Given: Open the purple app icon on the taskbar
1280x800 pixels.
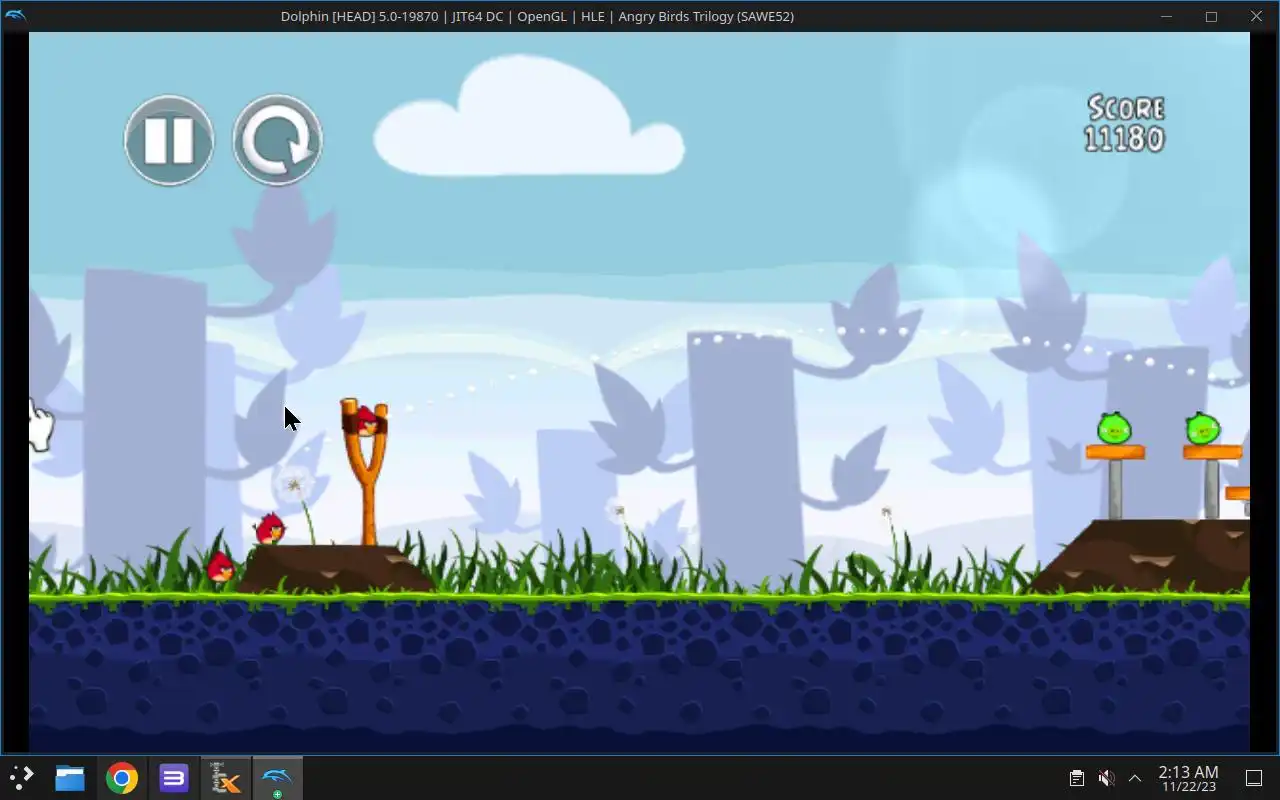Looking at the screenshot, I should pyautogui.click(x=174, y=778).
